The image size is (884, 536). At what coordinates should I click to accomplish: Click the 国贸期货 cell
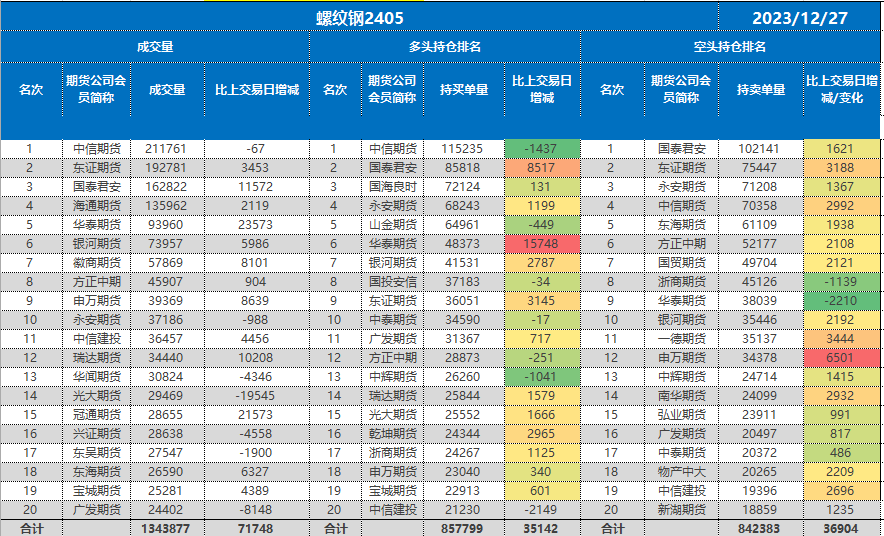682,263
